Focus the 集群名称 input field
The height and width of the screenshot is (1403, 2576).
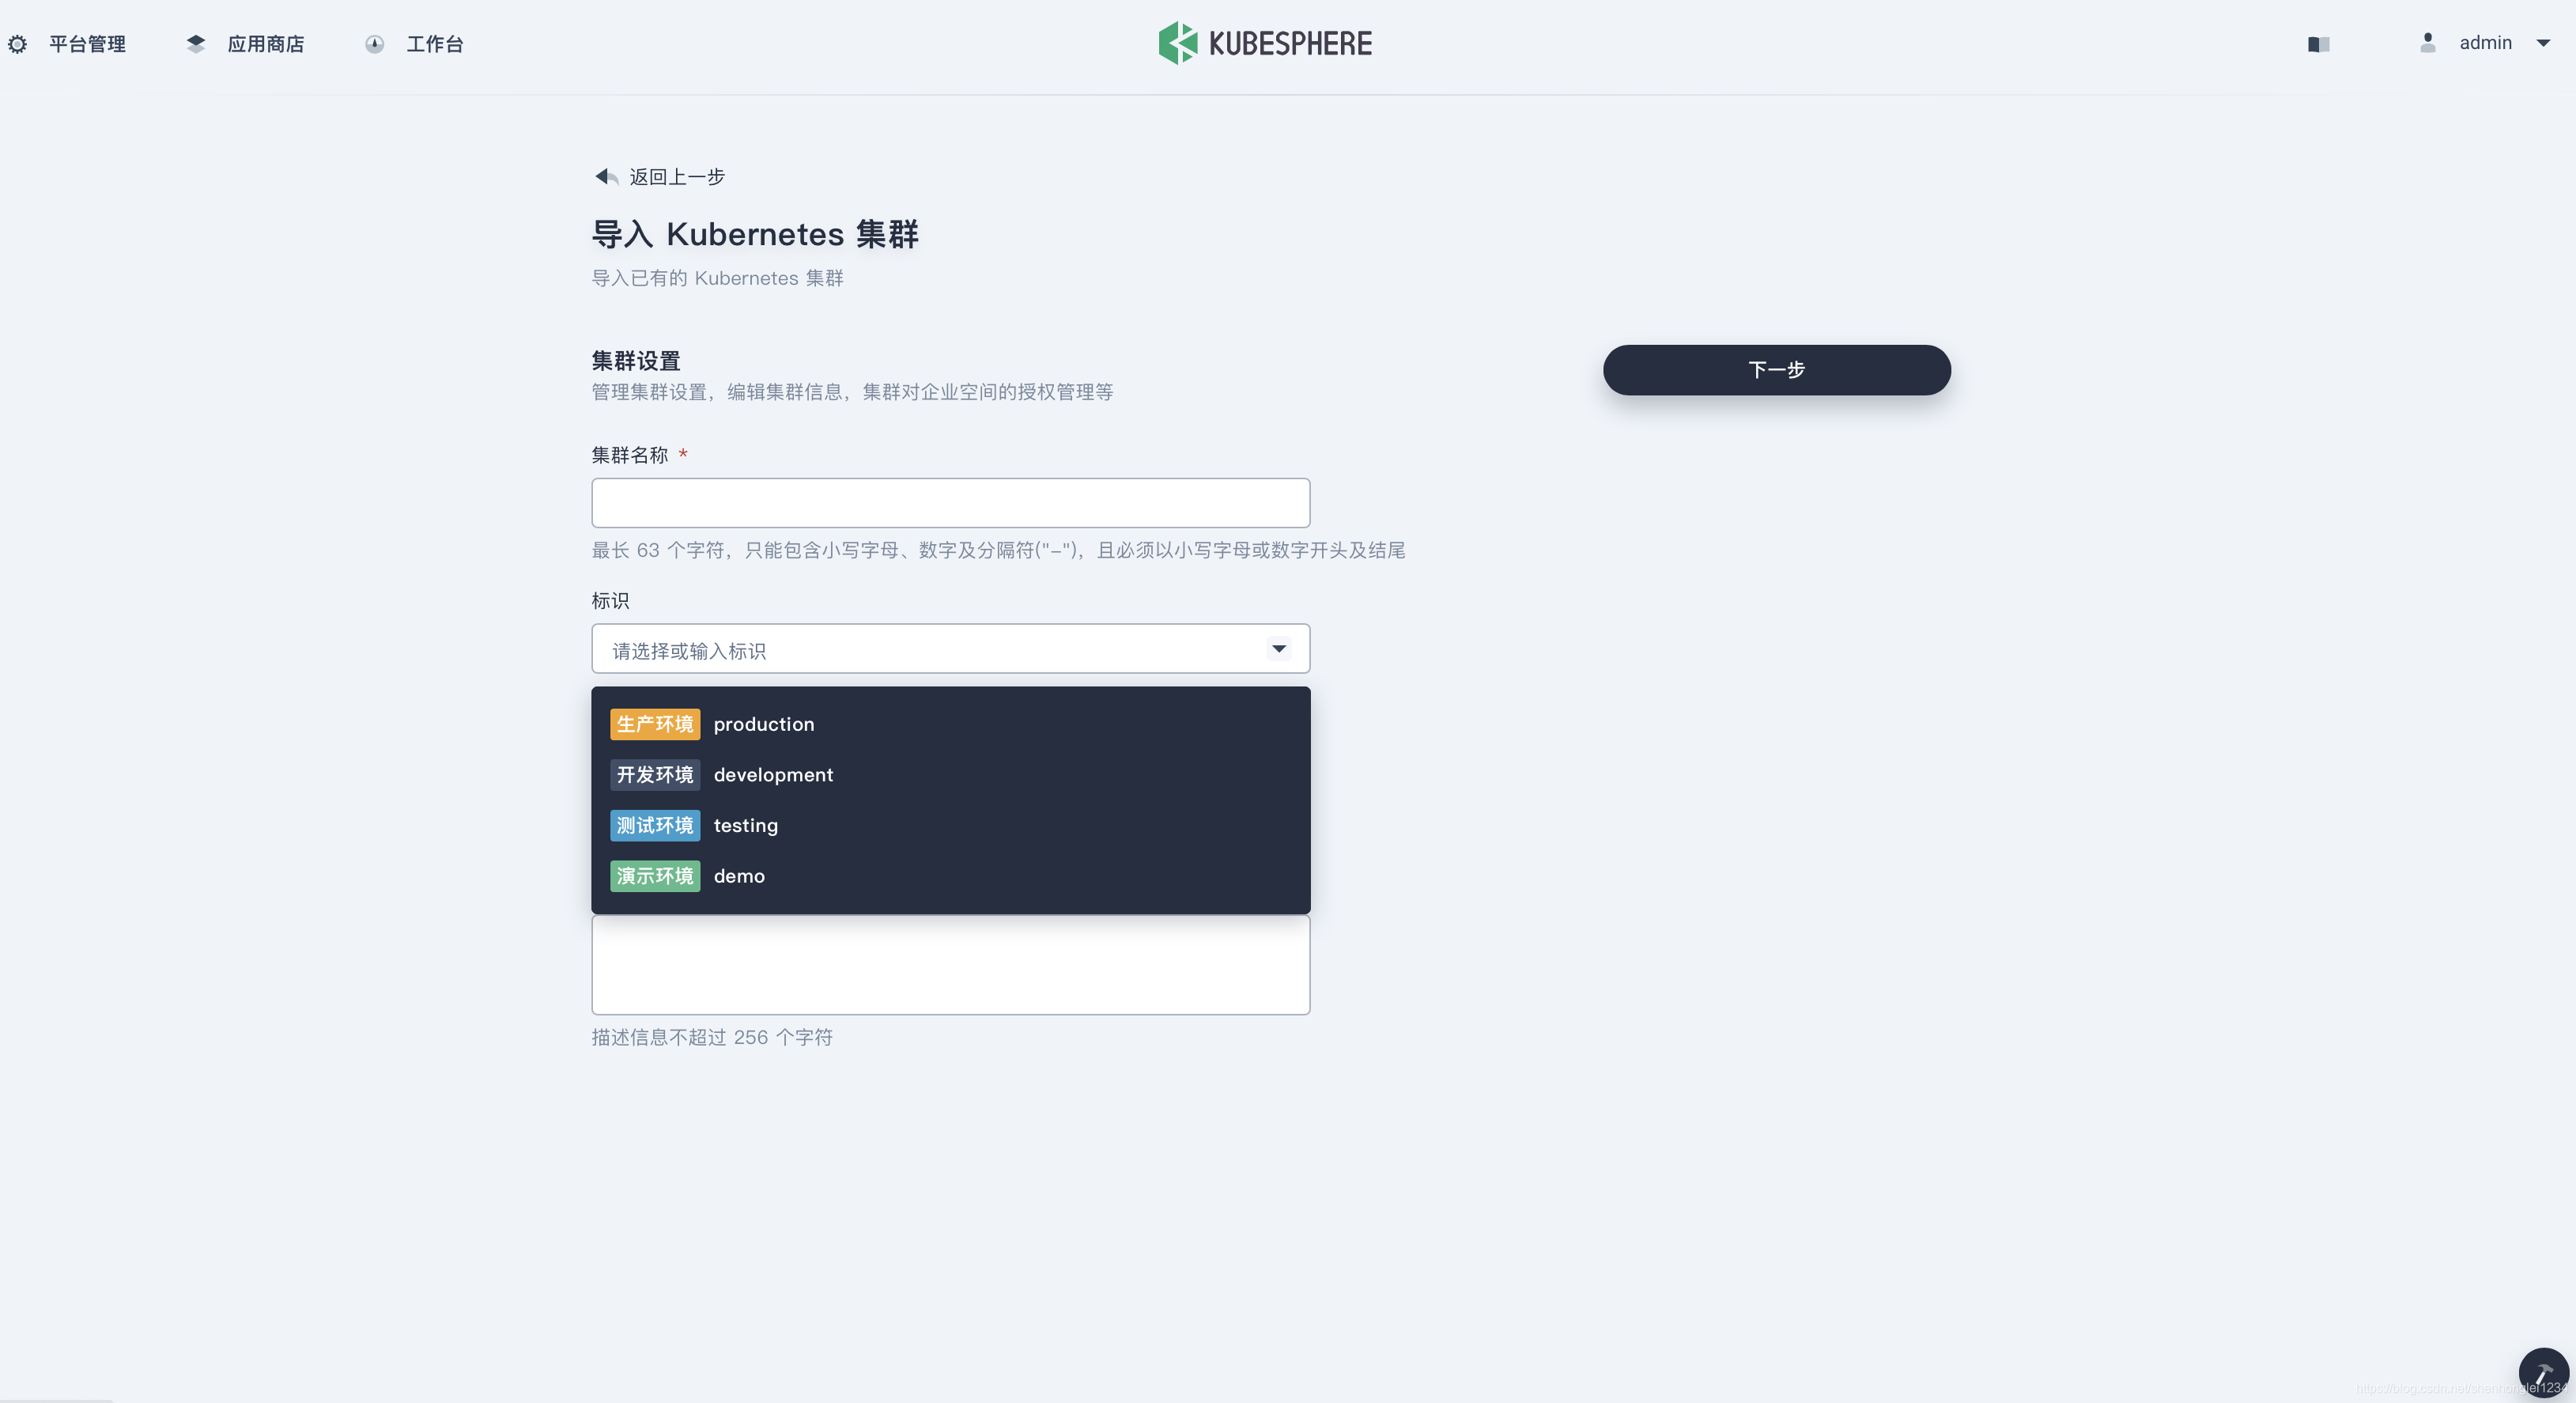pyautogui.click(x=950, y=503)
